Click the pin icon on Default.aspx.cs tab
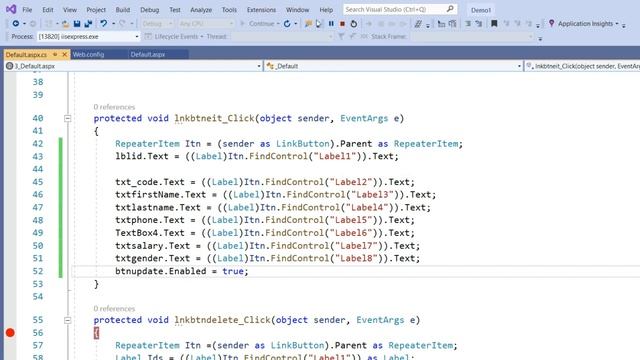The image size is (640, 360). coord(55,54)
